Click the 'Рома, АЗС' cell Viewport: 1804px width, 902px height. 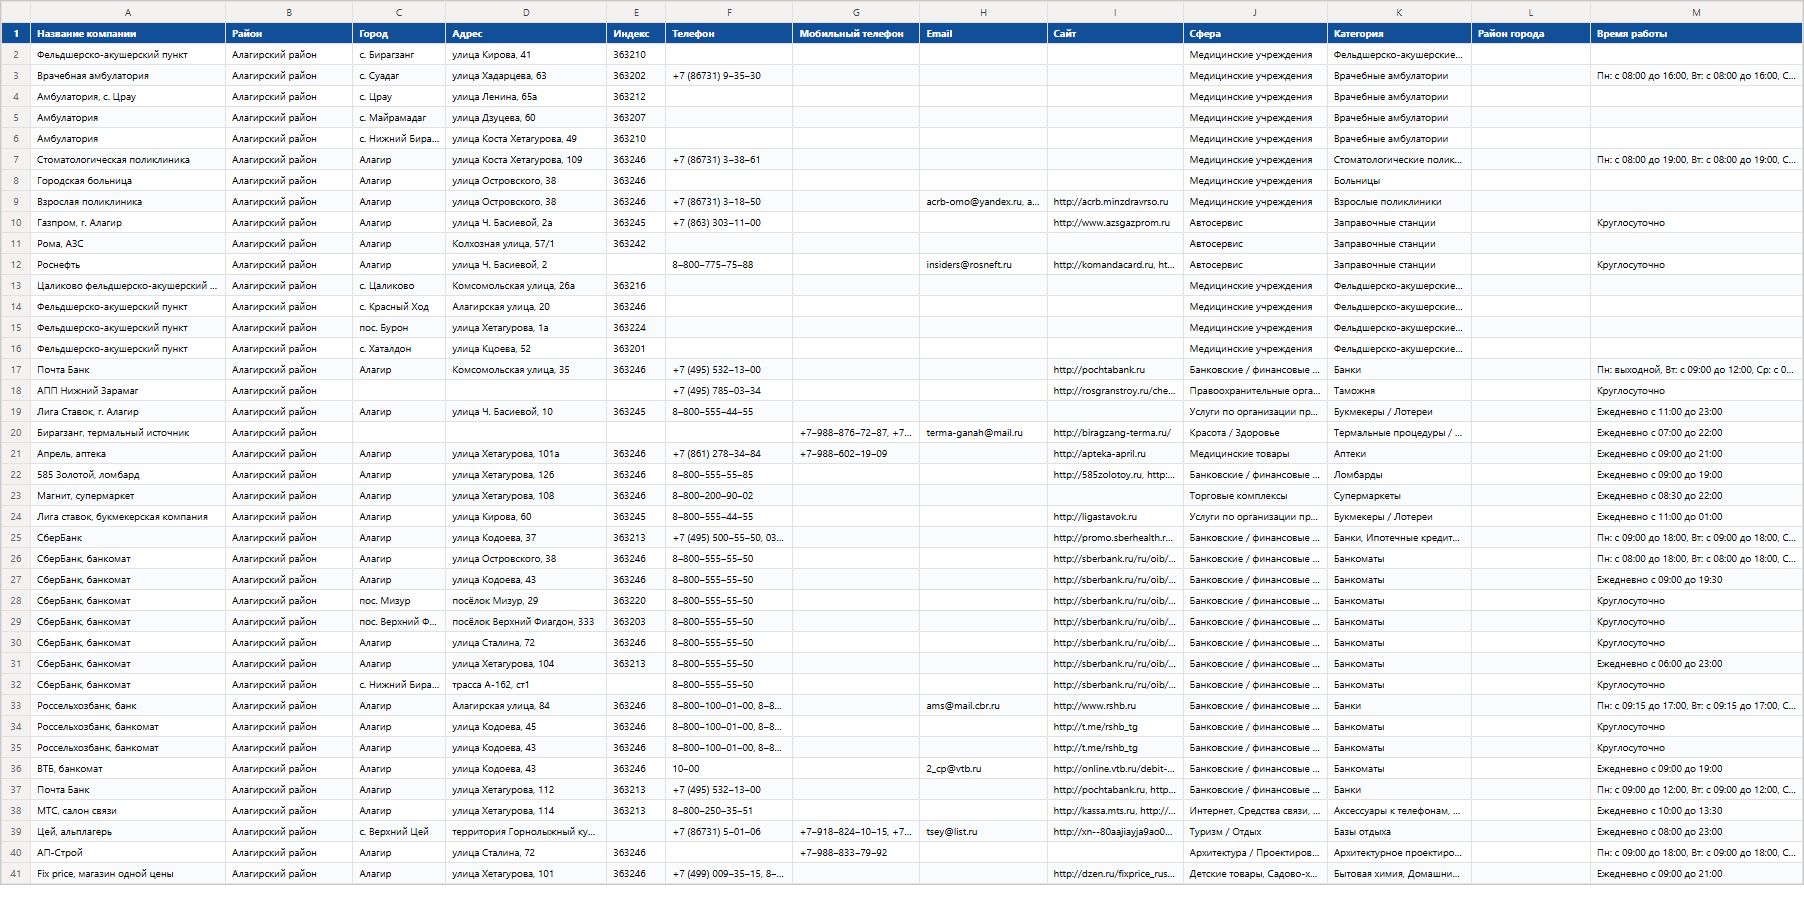pyautogui.click(x=128, y=244)
